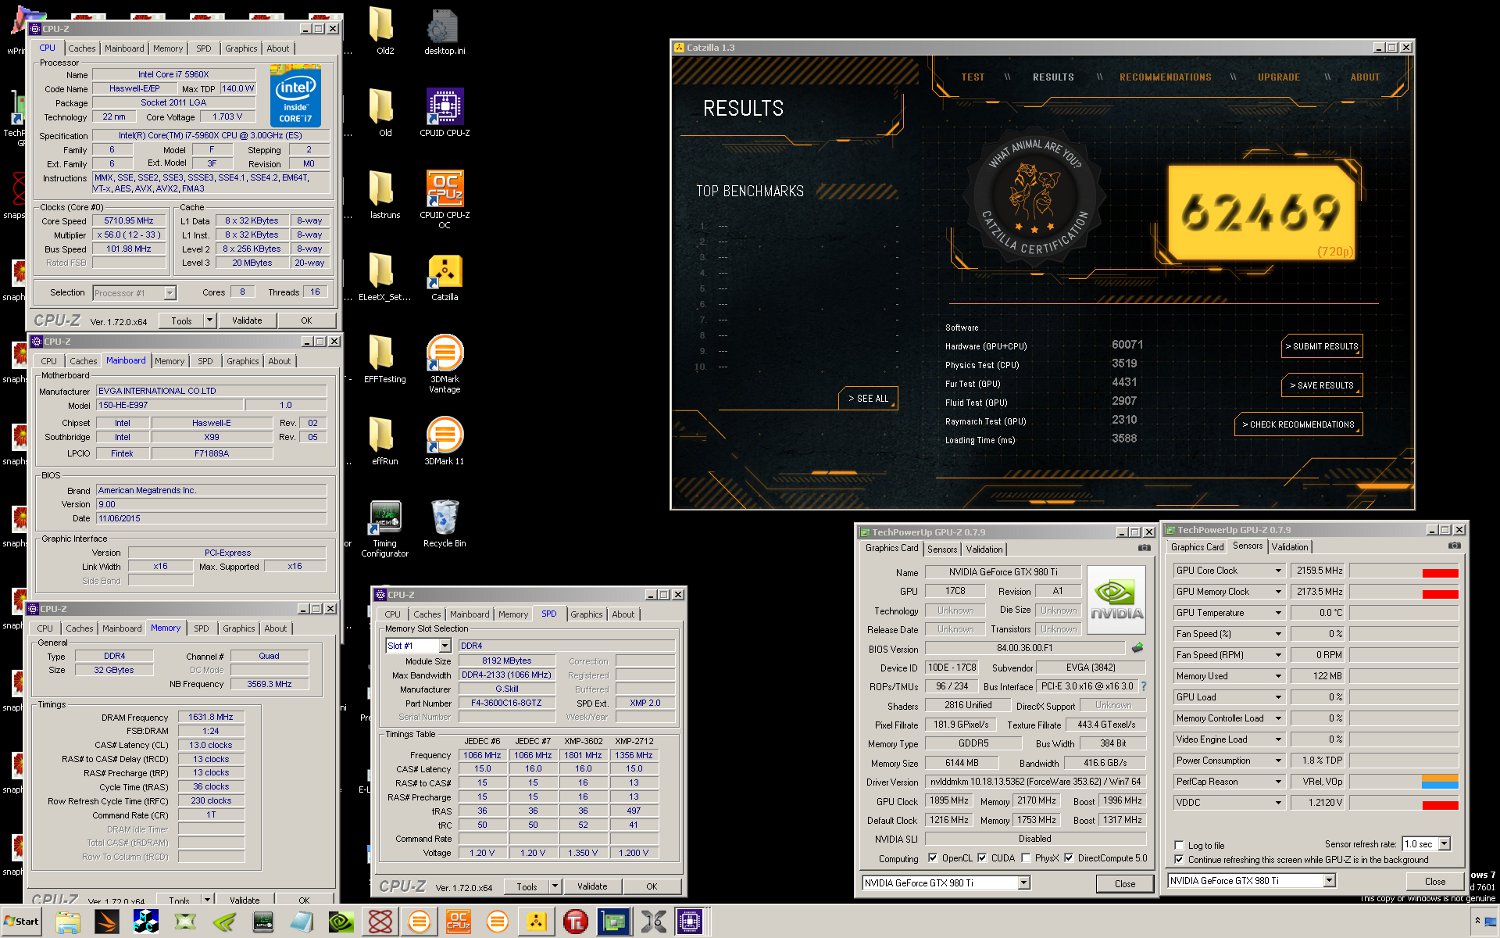Screen dimensions: 1500x938
Task: Click Close in GPU-Z Sensors window
Action: [x=1435, y=881]
